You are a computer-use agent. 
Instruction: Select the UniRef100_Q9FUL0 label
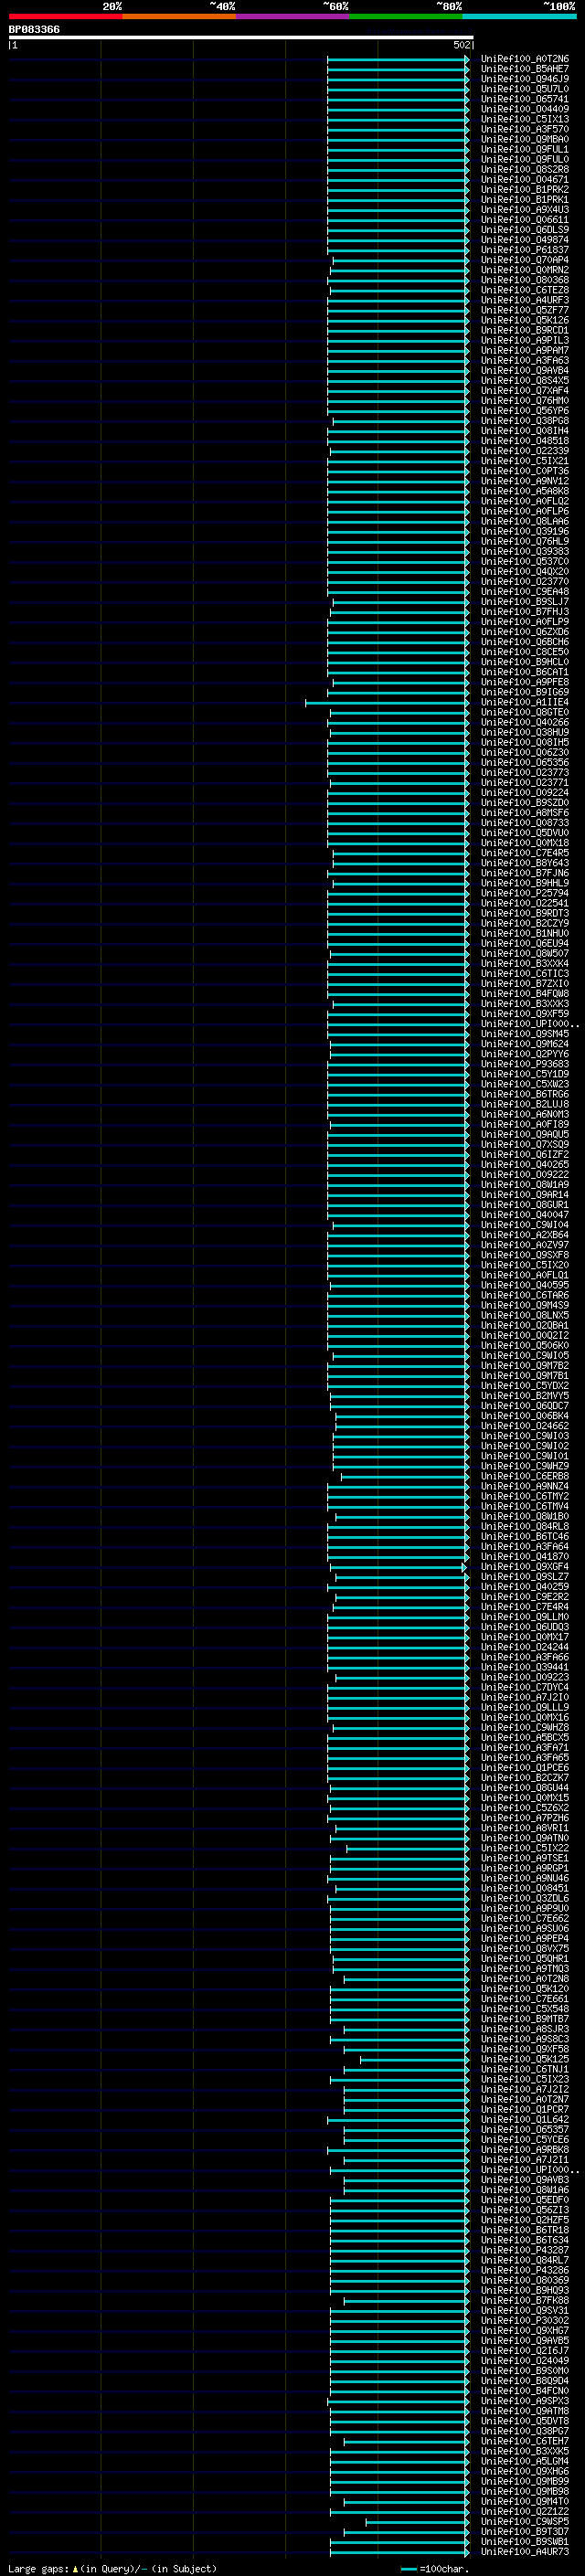coord(525,159)
